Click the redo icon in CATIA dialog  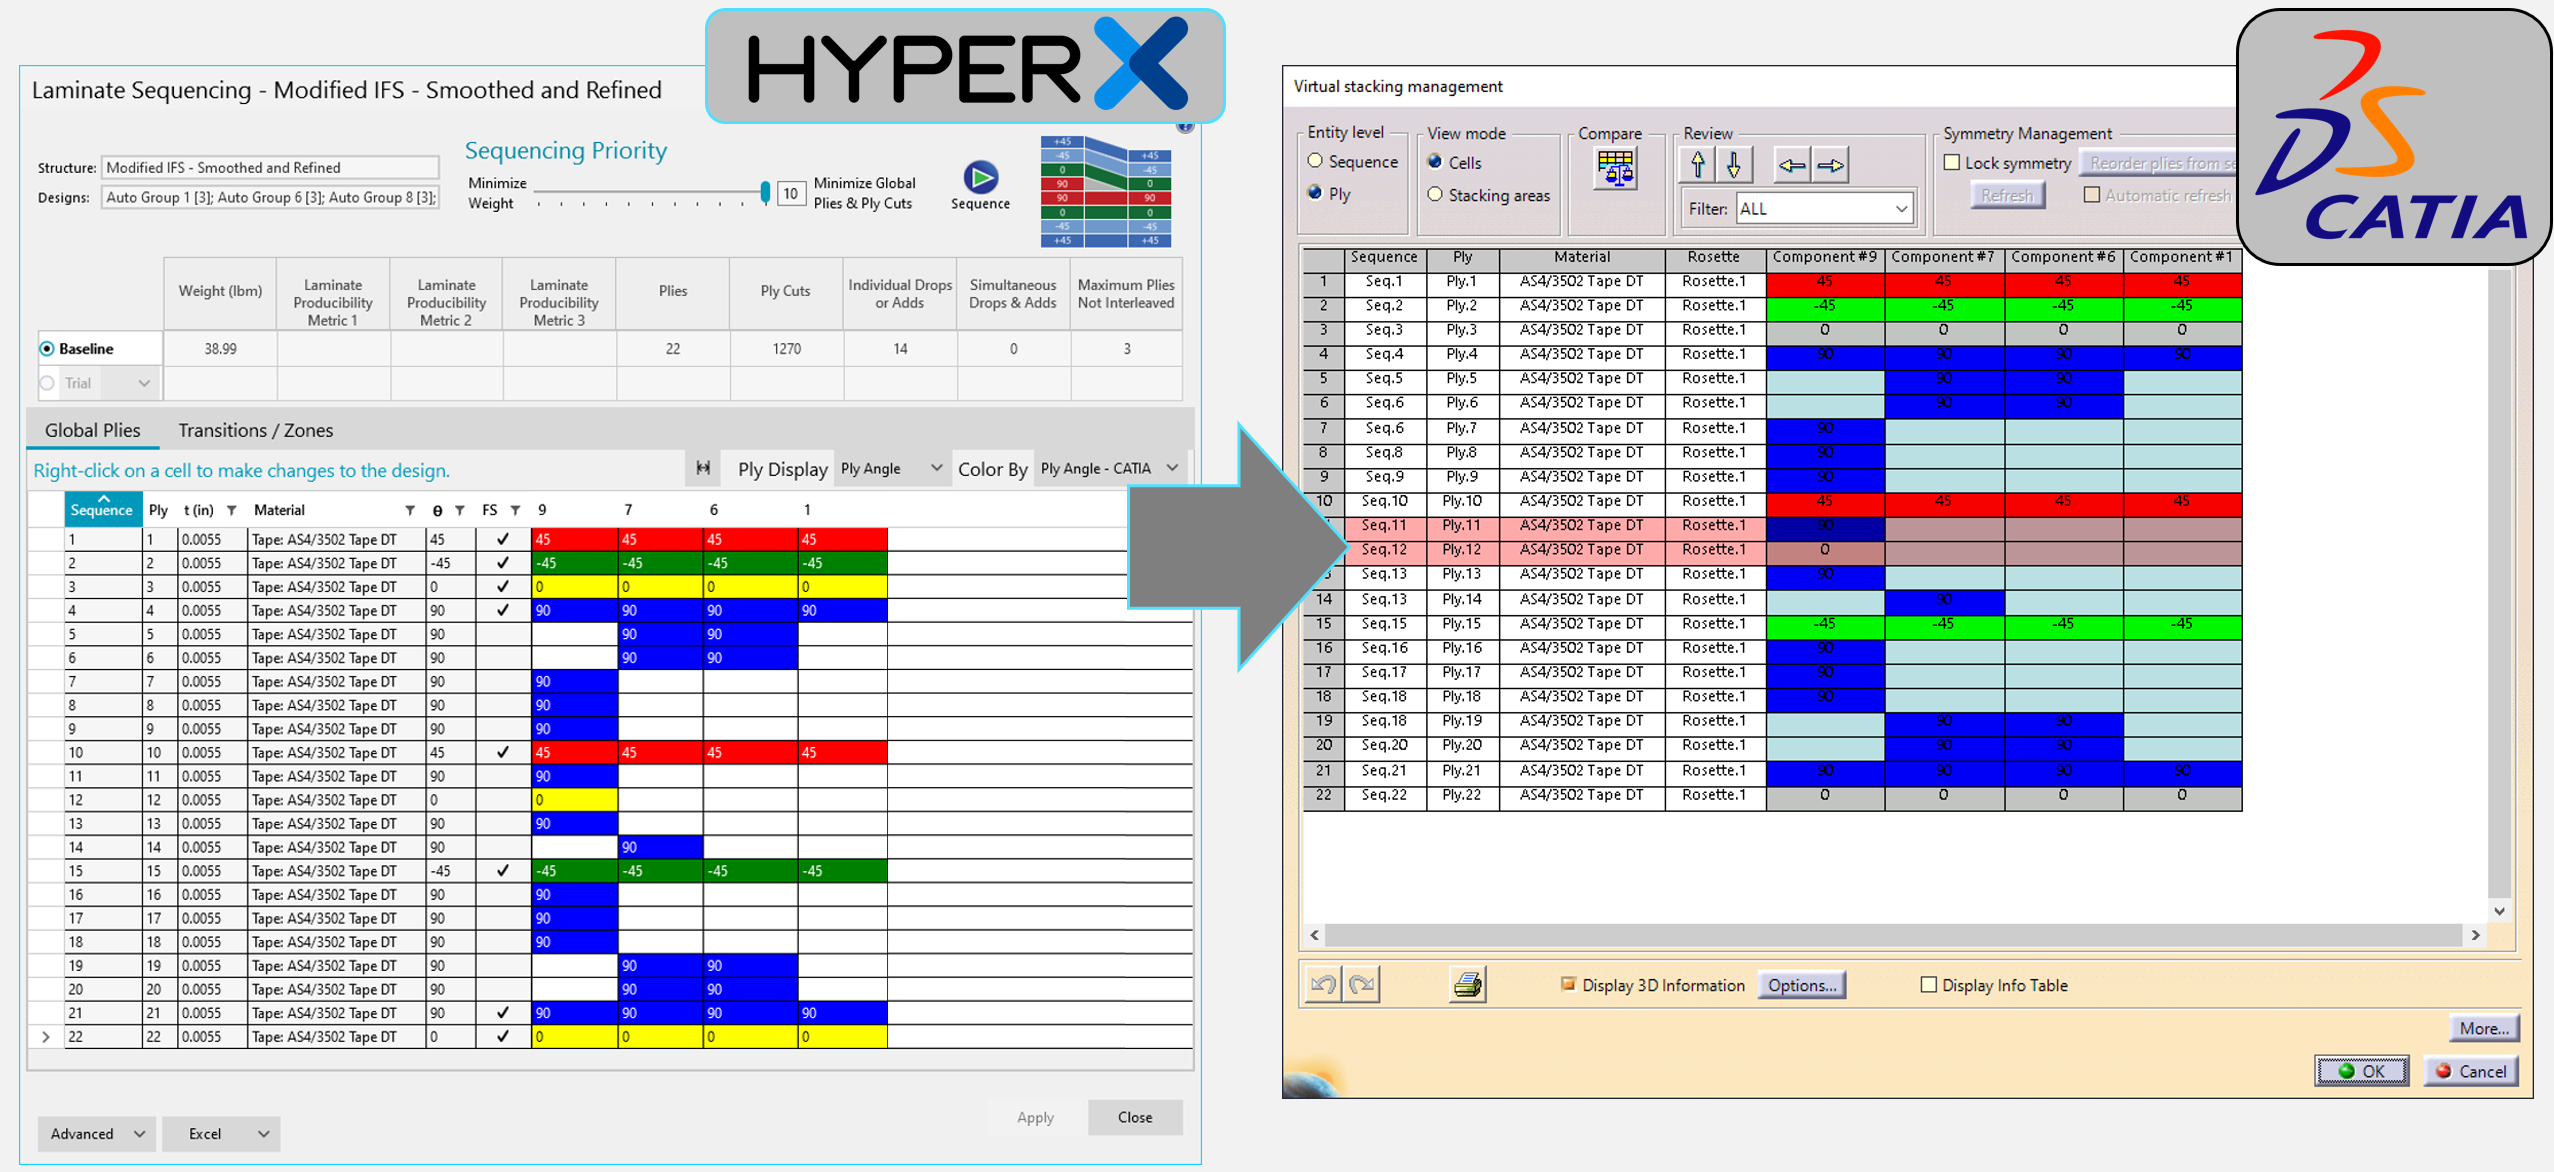(1362, 985)
